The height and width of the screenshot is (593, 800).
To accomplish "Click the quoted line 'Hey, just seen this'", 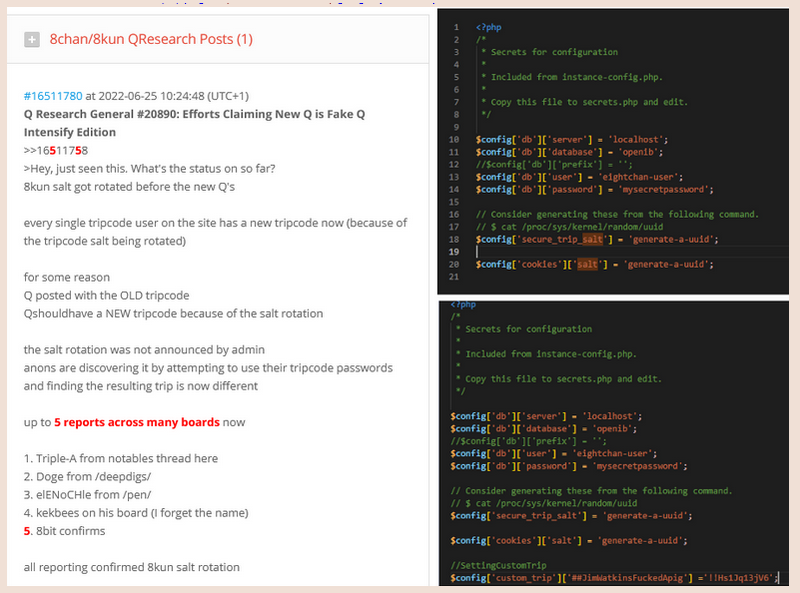I will tap(149, 169).
